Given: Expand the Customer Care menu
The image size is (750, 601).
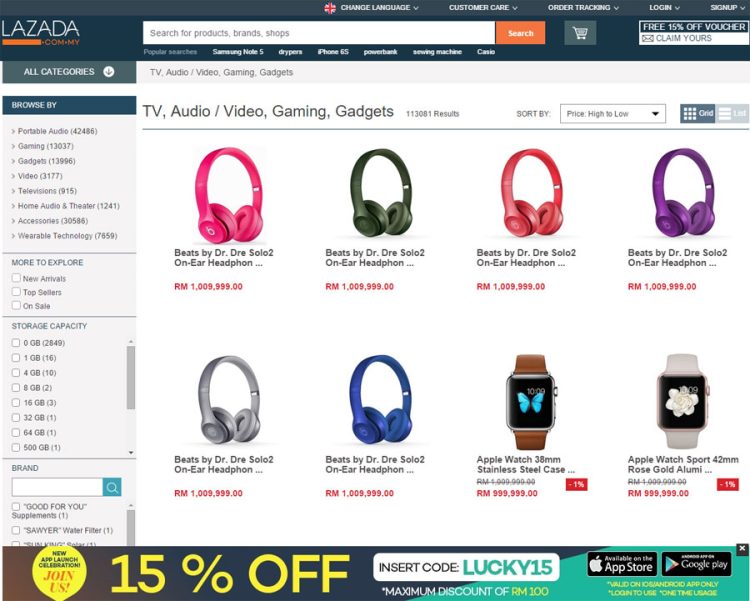Looking at the screenshot, I should coord(483,8).
